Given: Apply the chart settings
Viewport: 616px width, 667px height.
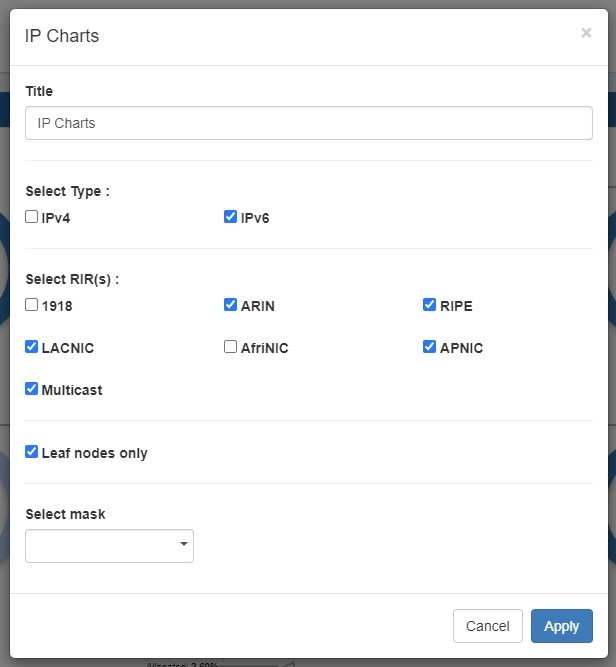Looking at the screenshot, I should [561, 626].
